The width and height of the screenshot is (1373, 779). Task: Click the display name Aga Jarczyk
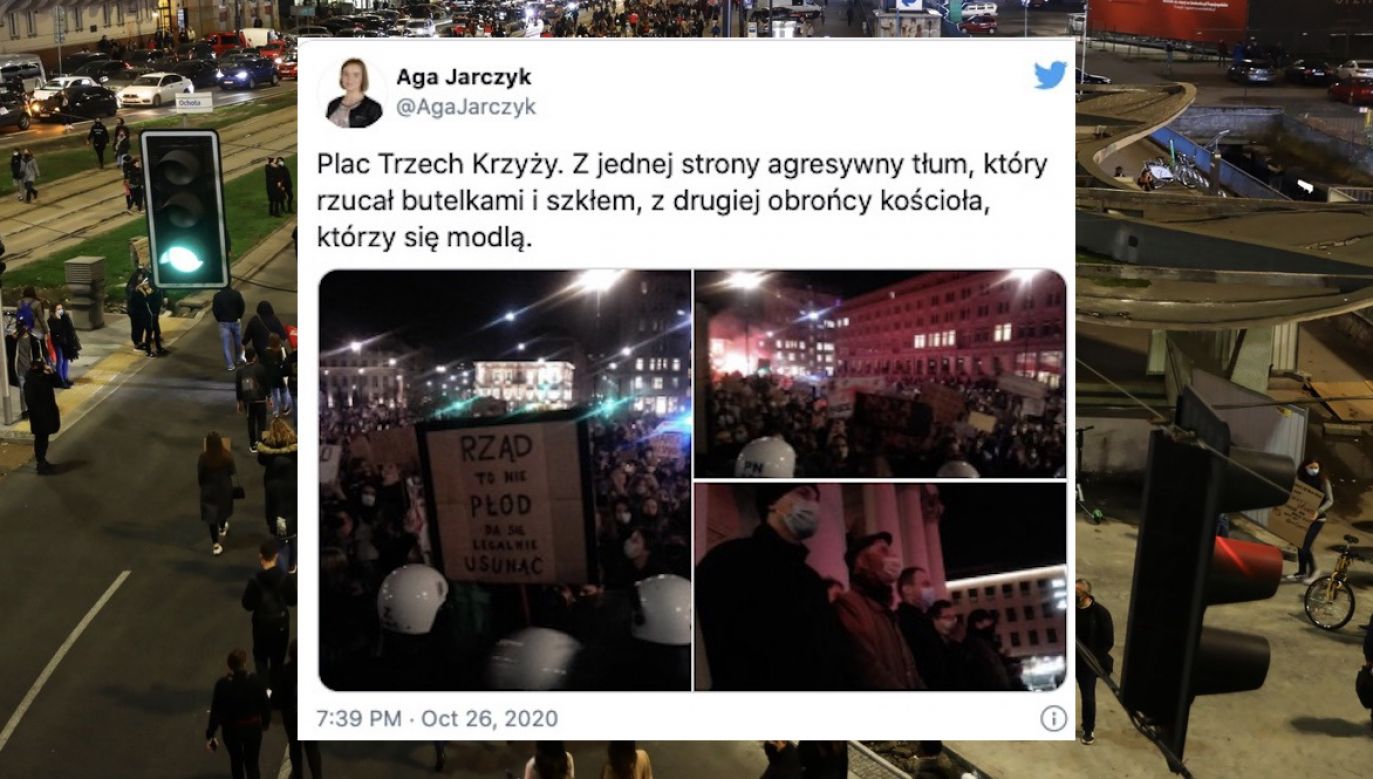tap(464, 77)
